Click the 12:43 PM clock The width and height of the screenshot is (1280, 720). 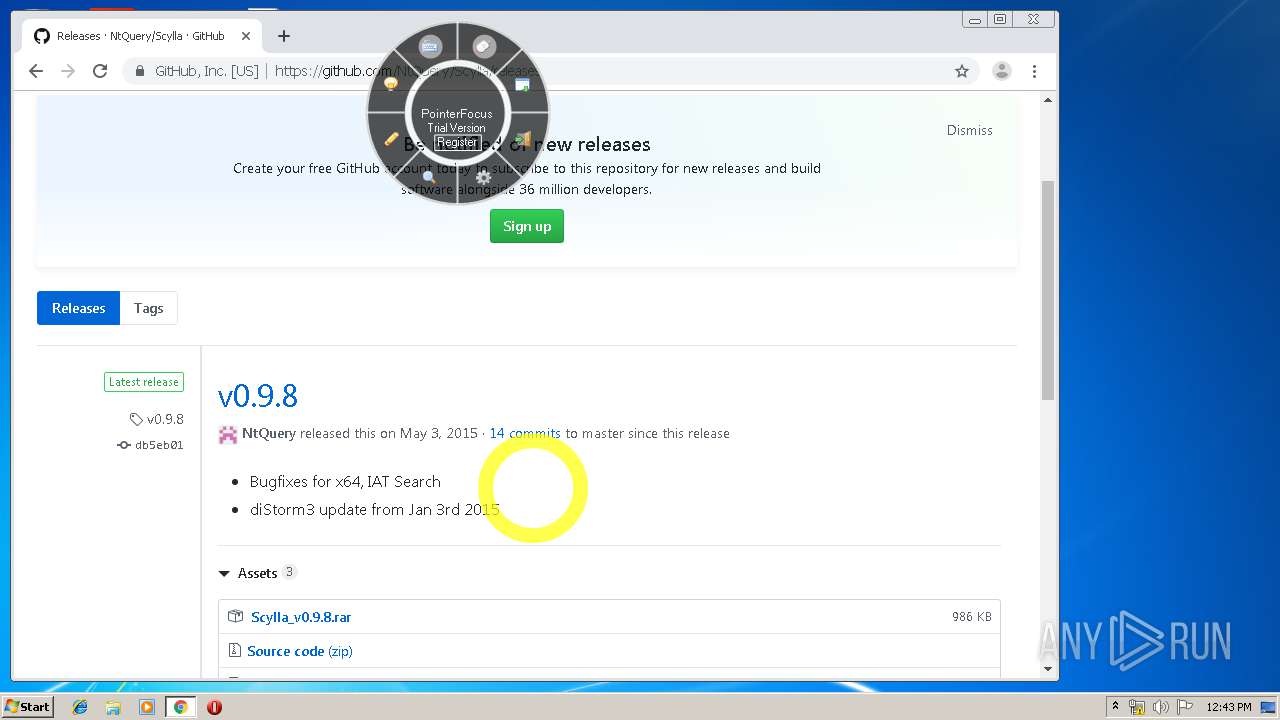coord(1229,707)
